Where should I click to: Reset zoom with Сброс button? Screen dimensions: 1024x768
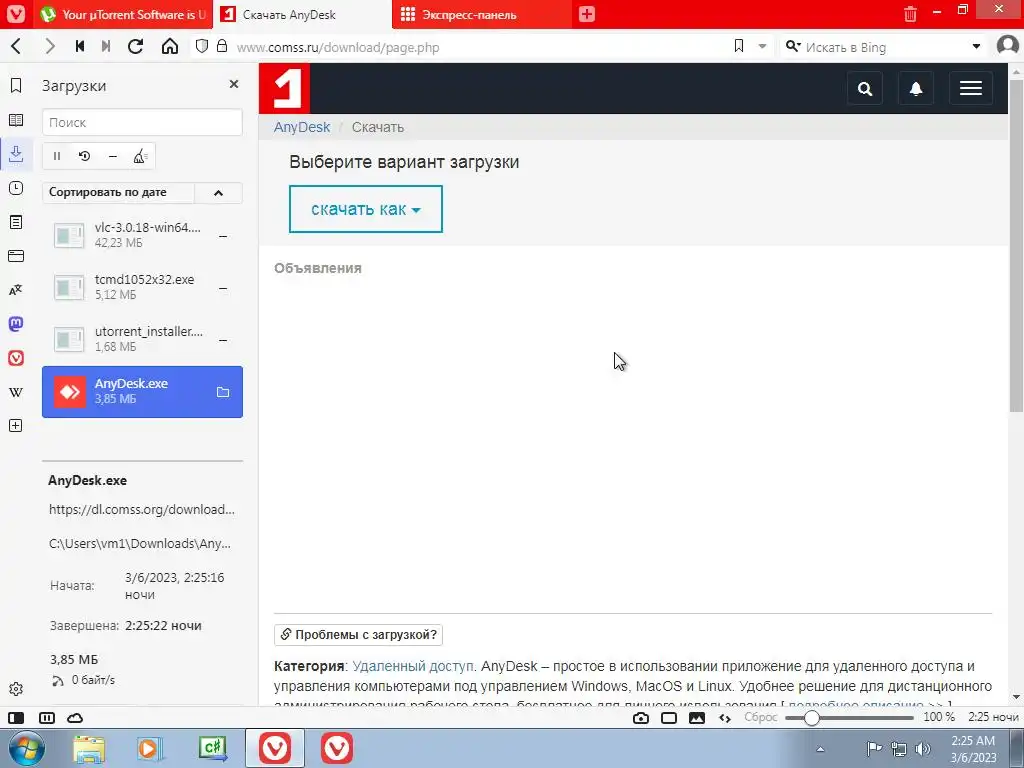point(761,717)
